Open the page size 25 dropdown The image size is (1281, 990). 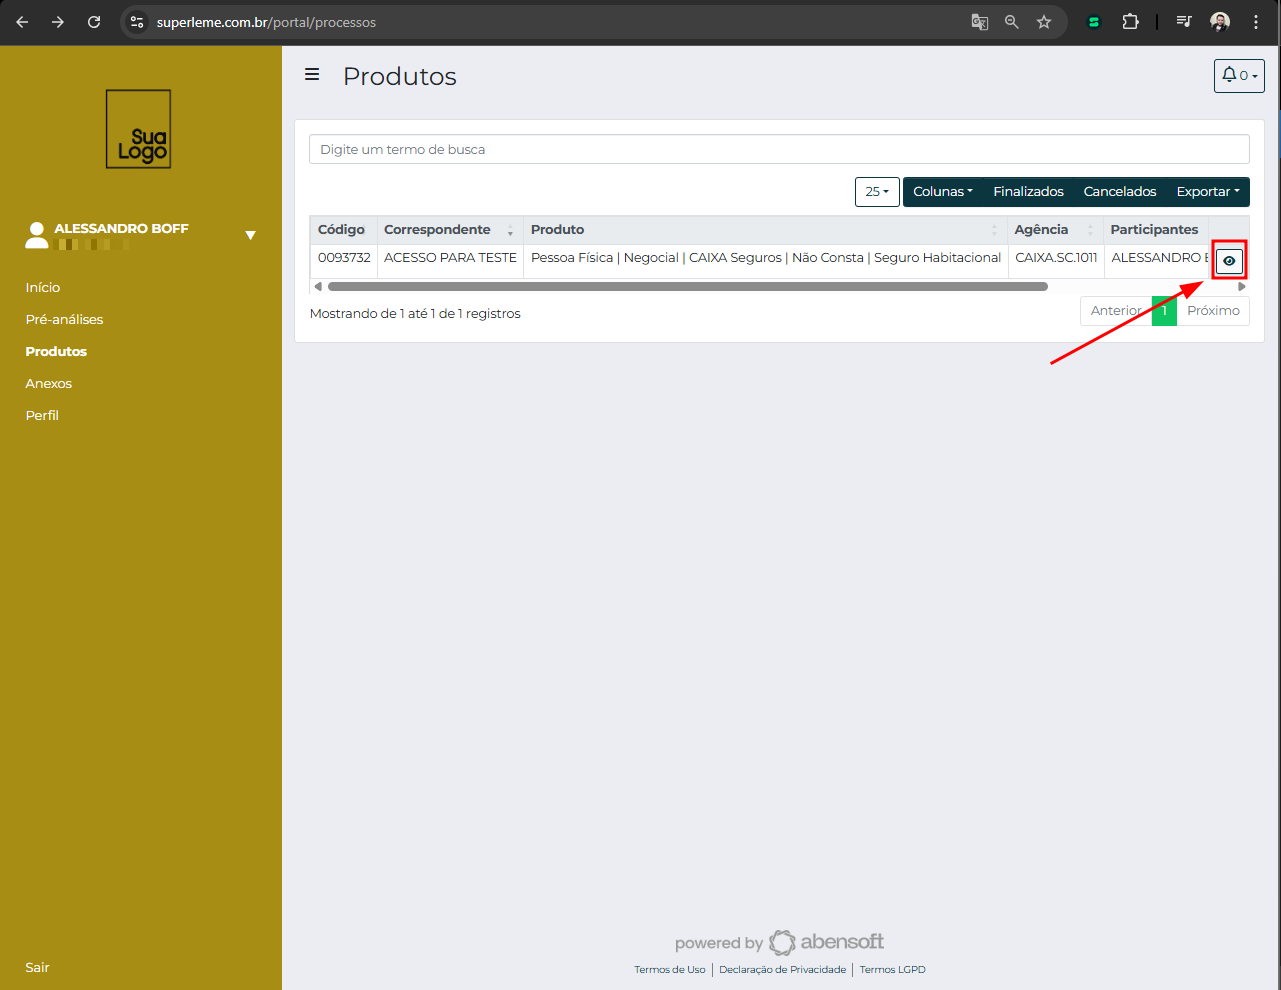[876, 191]
